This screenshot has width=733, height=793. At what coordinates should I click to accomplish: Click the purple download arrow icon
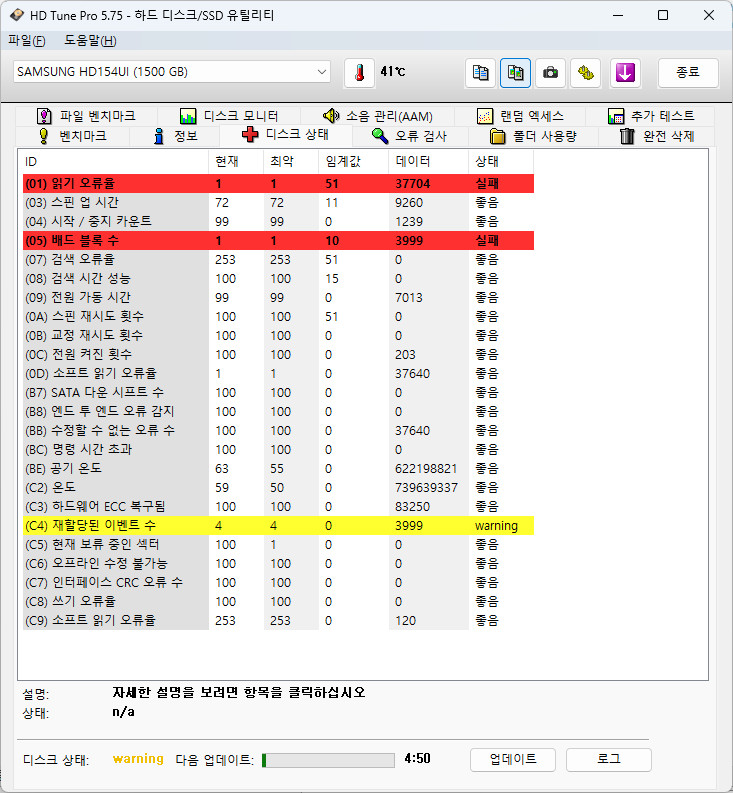point(625,73)
